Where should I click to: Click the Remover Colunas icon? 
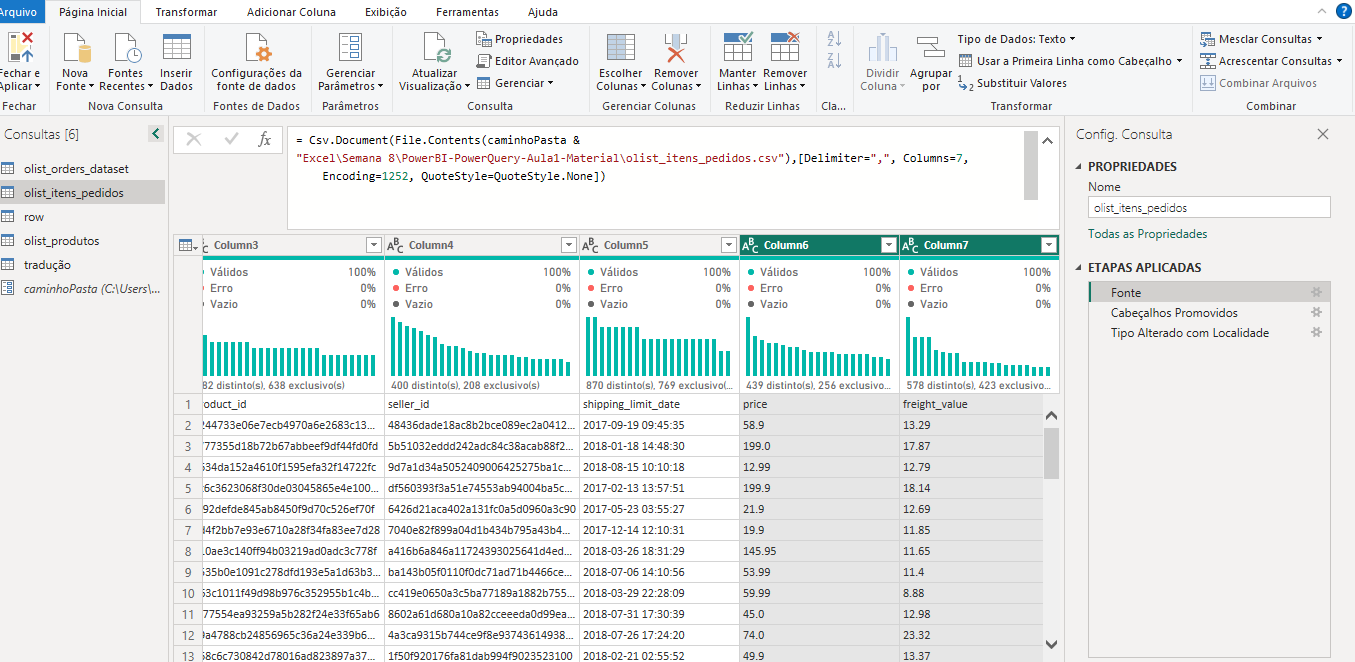pyautogui.click(x=676, y=50)
